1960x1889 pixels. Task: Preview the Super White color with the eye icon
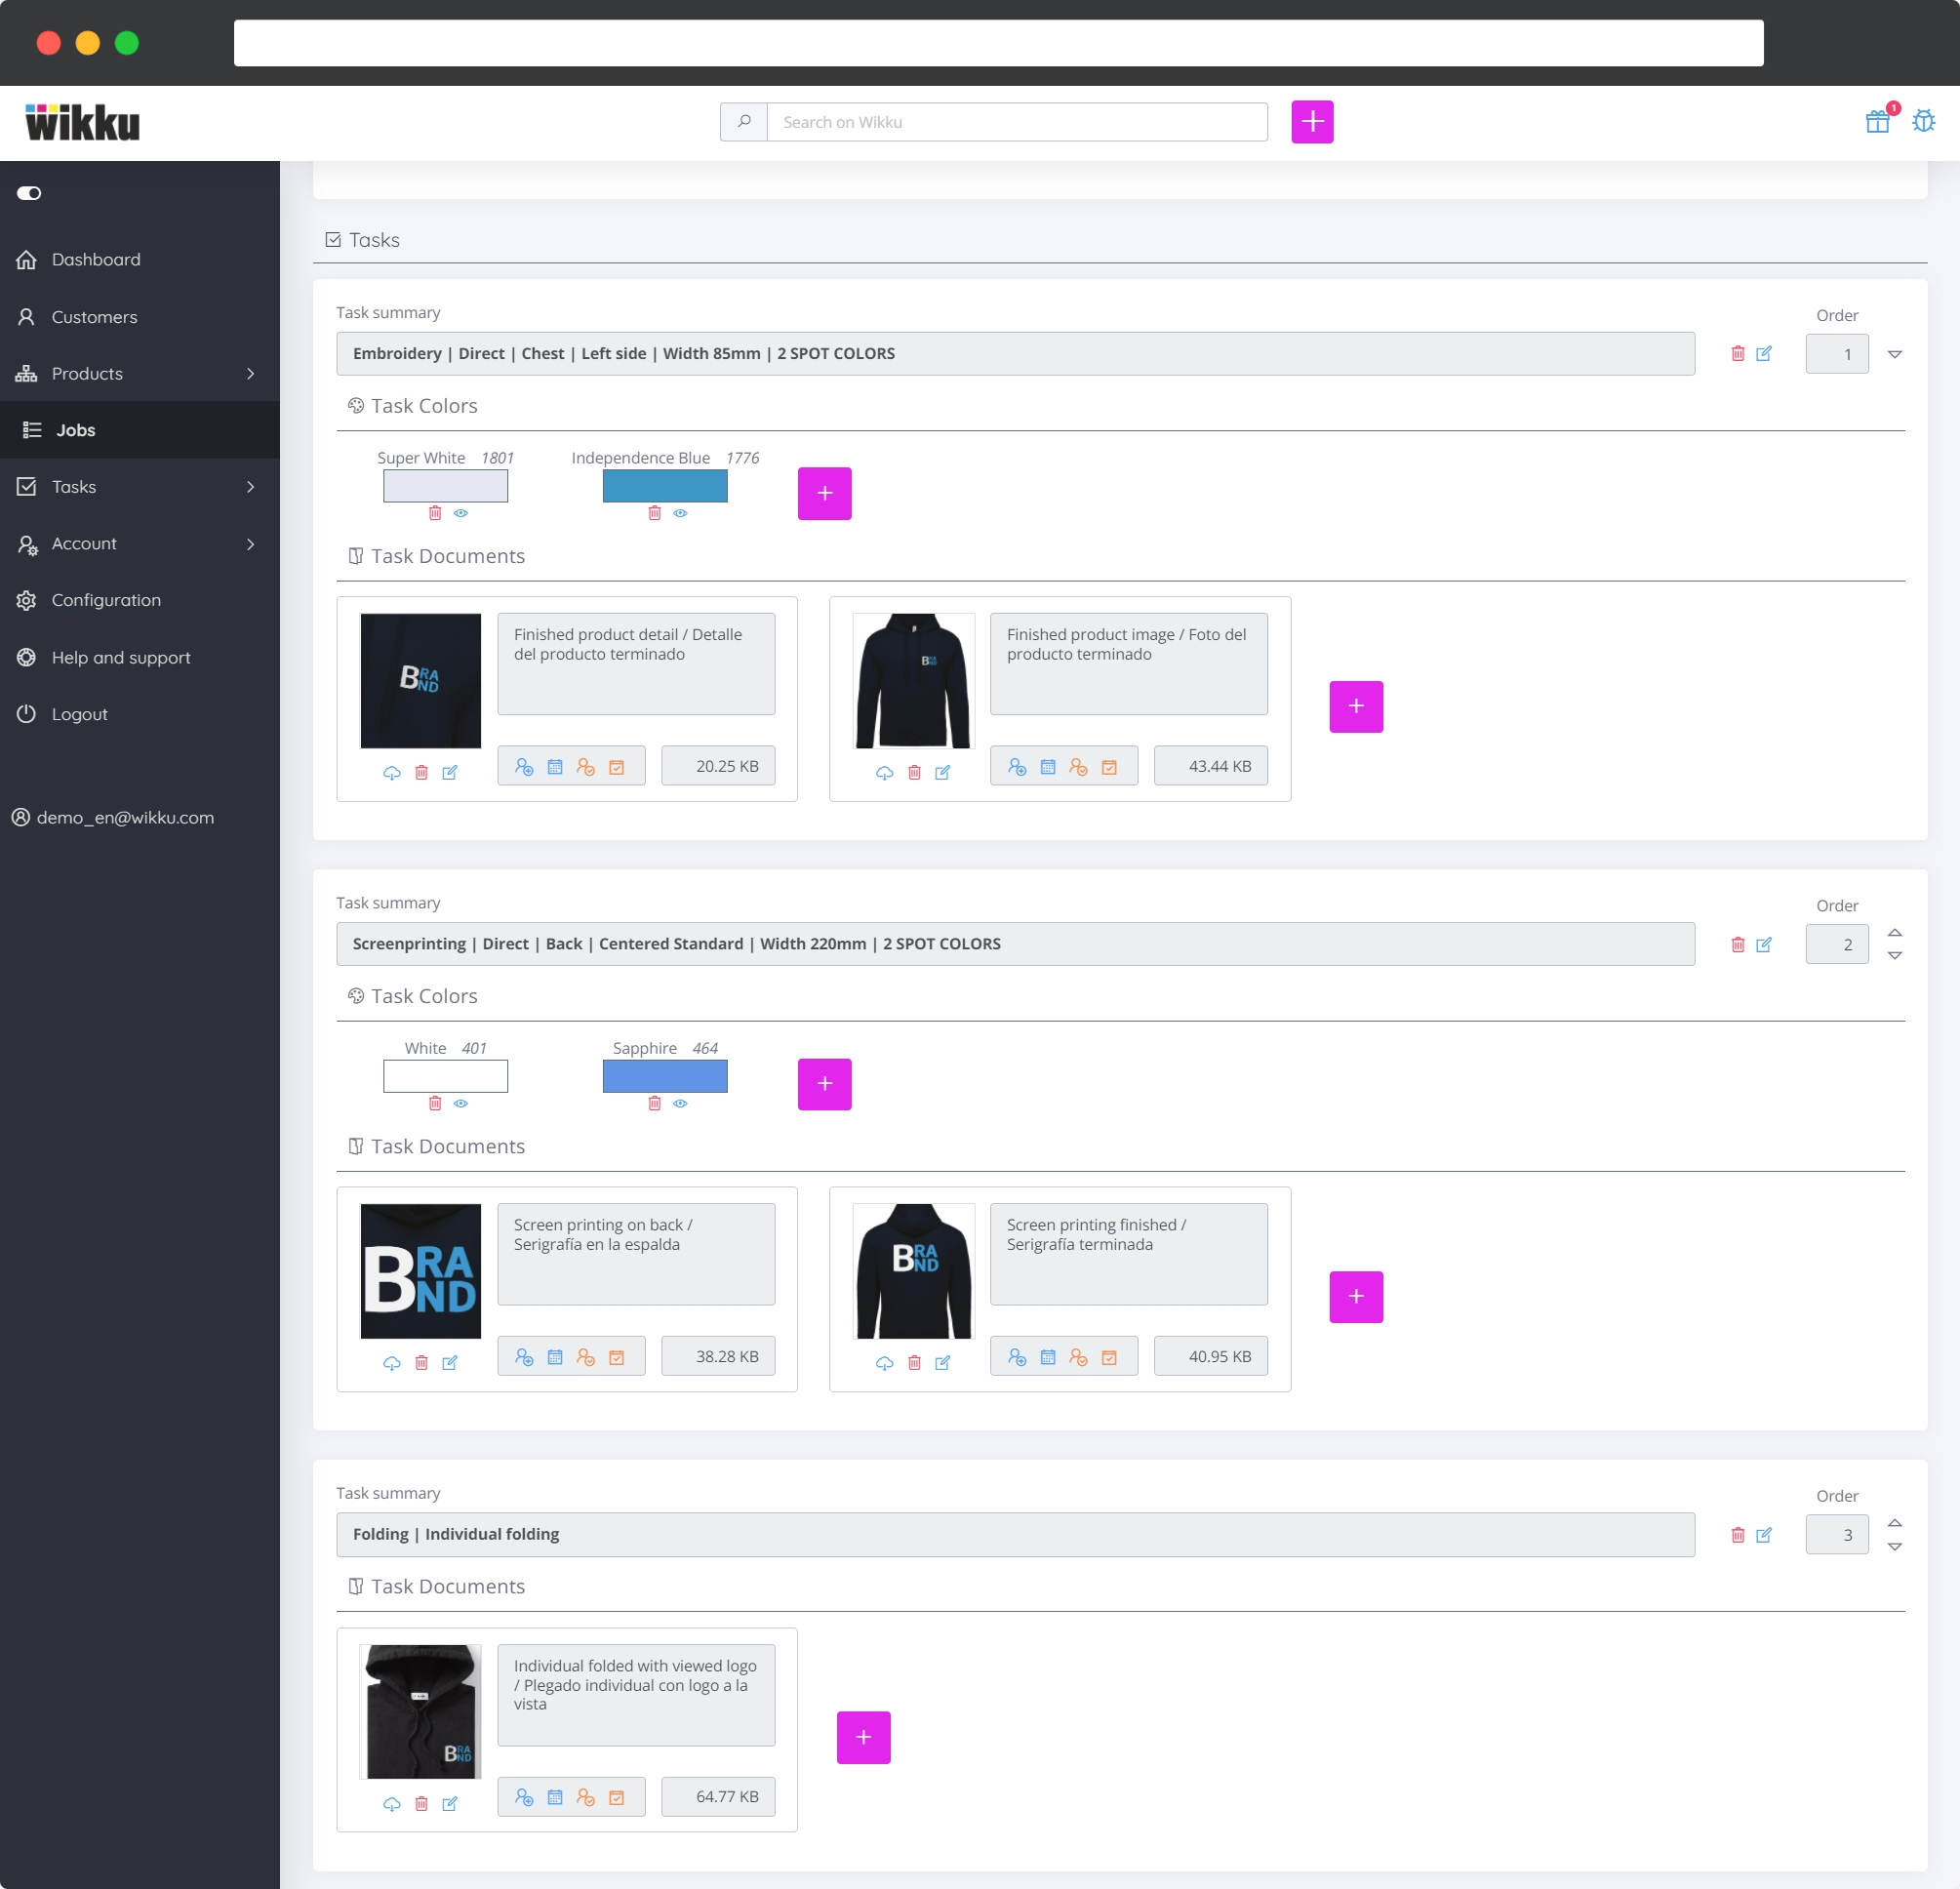pyautogui.click(x=461, y=512)
